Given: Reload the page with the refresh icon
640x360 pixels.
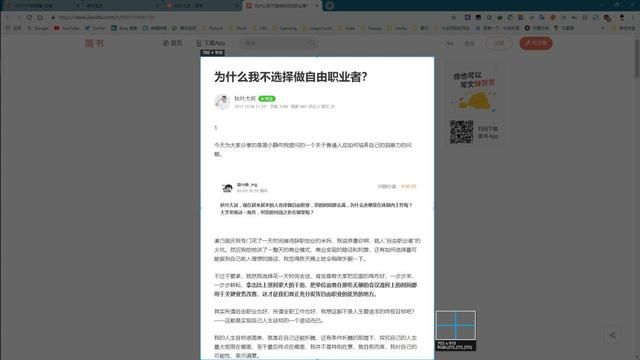Looking at the screenshot, I should [29, 18].
